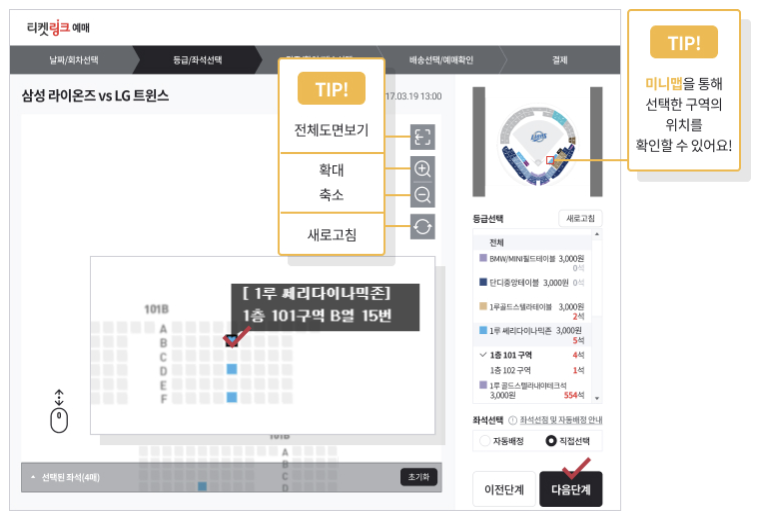Click the purple BMW/MINI필드테이블 color swatch

(x=483, y=258)
